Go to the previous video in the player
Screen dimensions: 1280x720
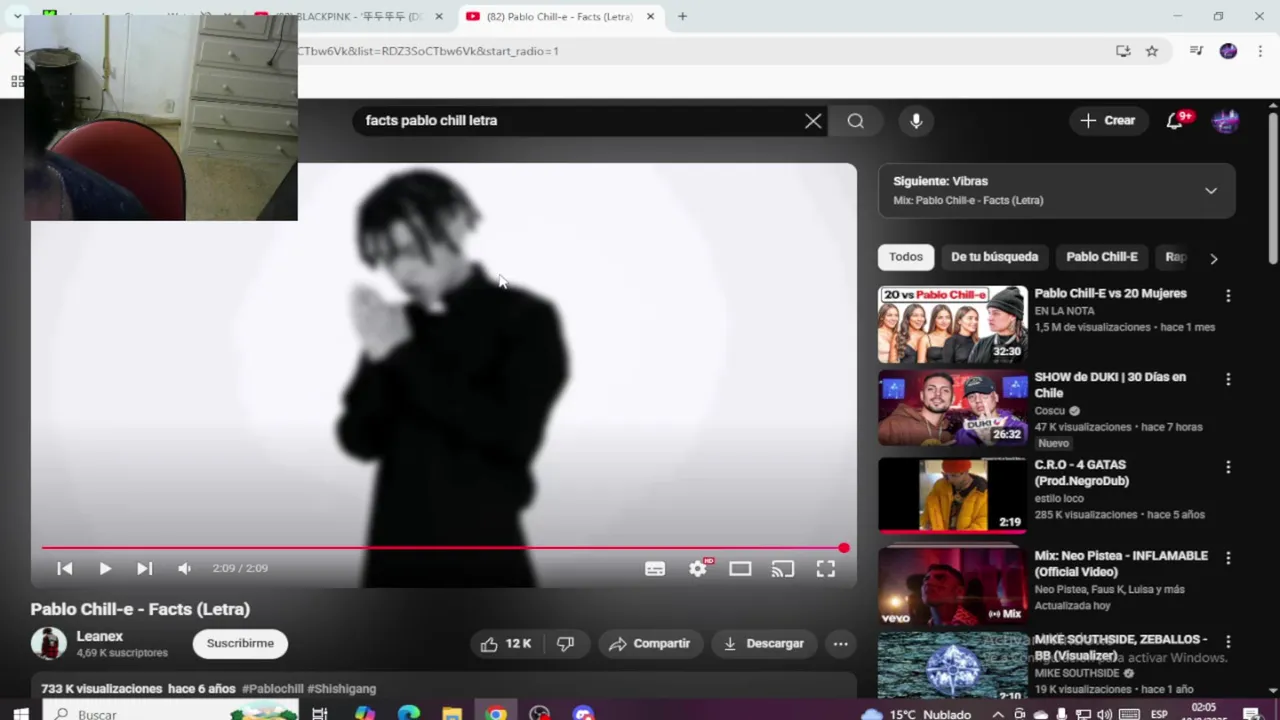(65, 568)
